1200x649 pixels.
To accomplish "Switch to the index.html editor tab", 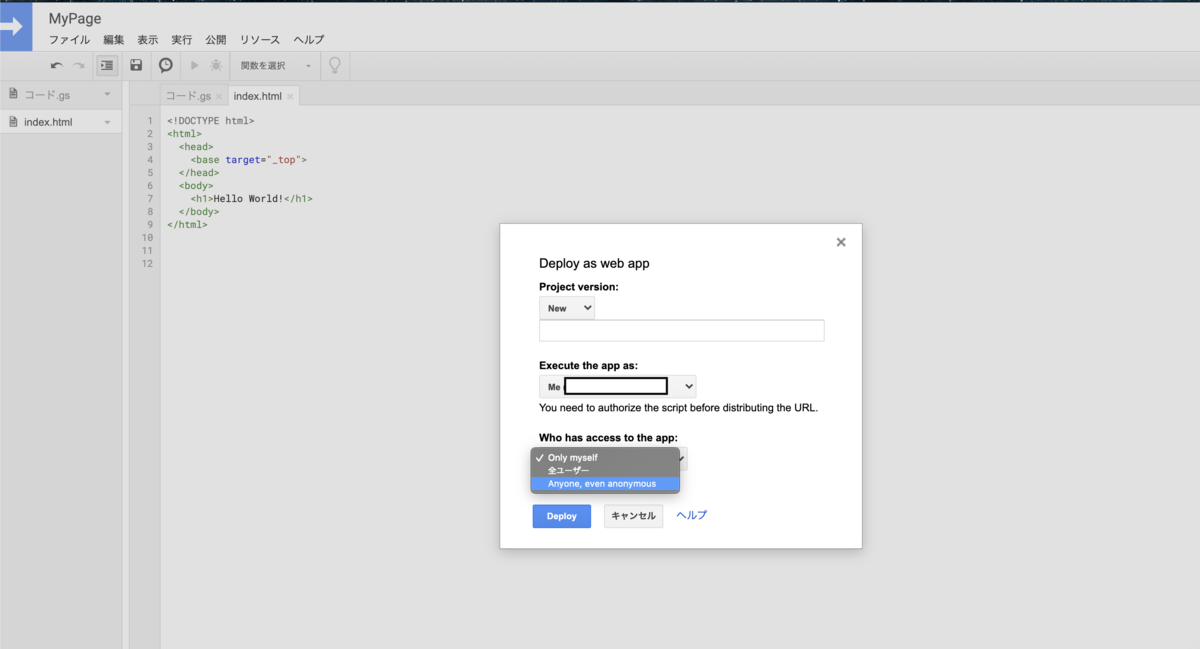I will coord(257,96).
